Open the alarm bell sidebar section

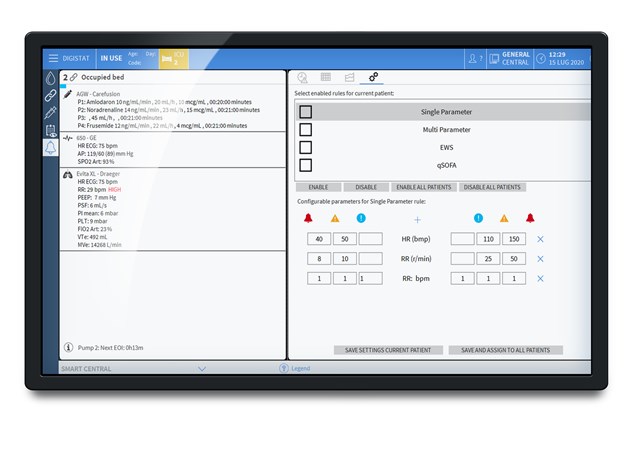tap(50, 148)
